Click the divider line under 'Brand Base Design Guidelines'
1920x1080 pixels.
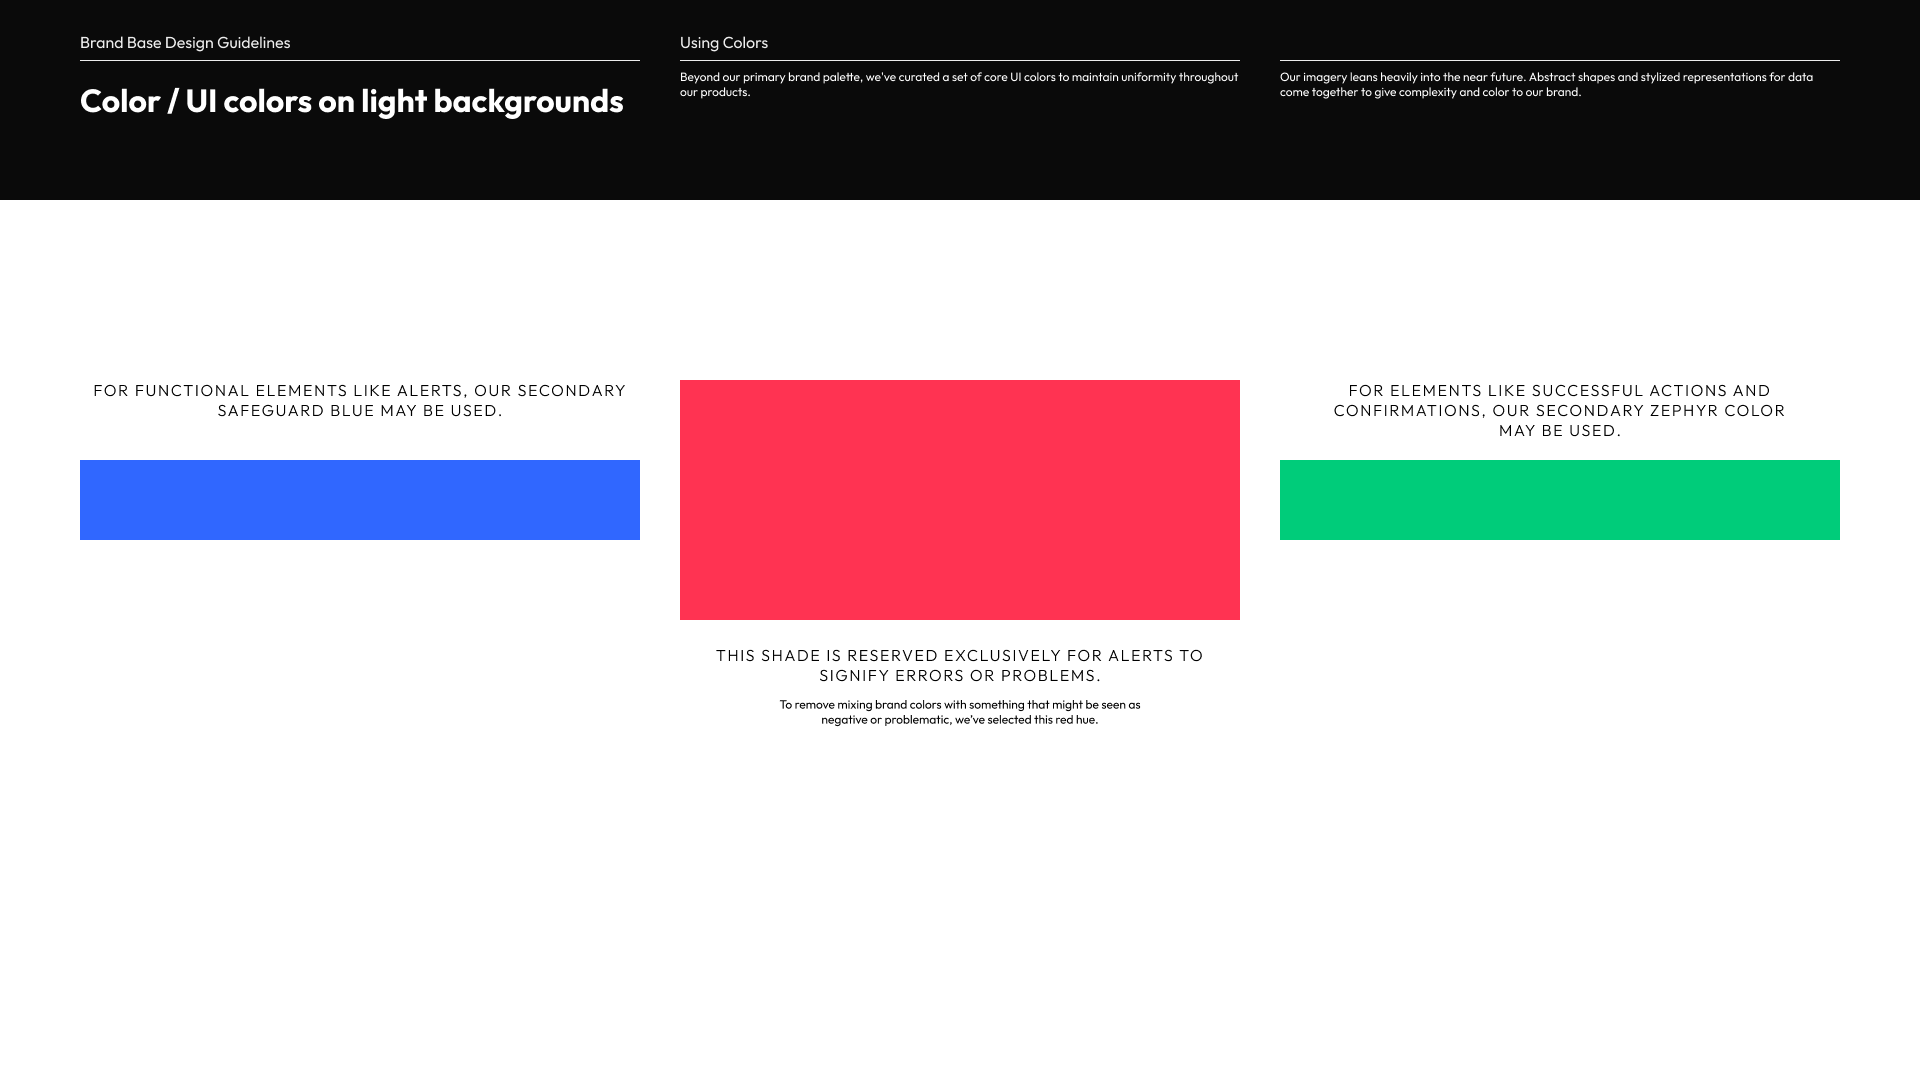tap(360, 60)
